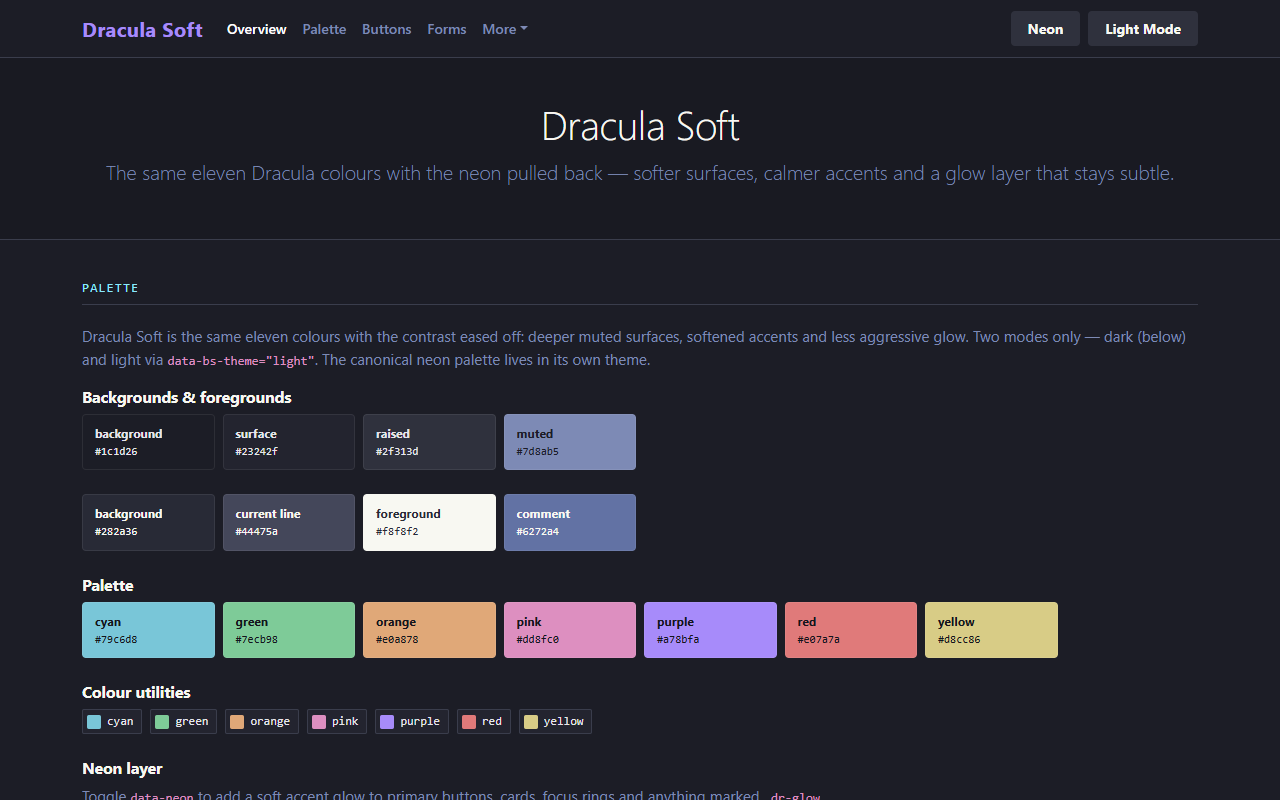The width and height of the screenshot is (1280, 800).
Task: Select the purple #a78bfa palette swatch
Action: pyautogui.click(x=710, y=630)
